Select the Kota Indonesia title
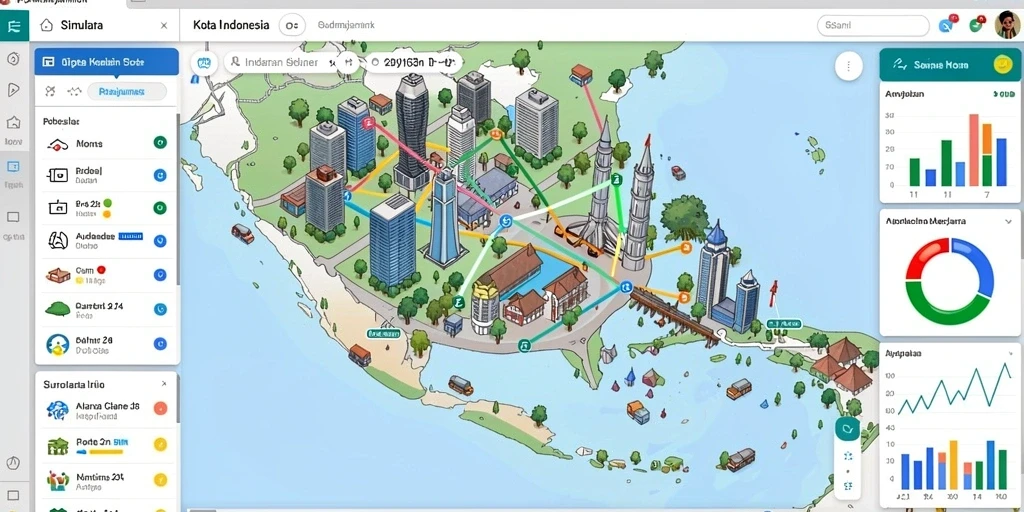1024x512 pixels. pos(231,25)
